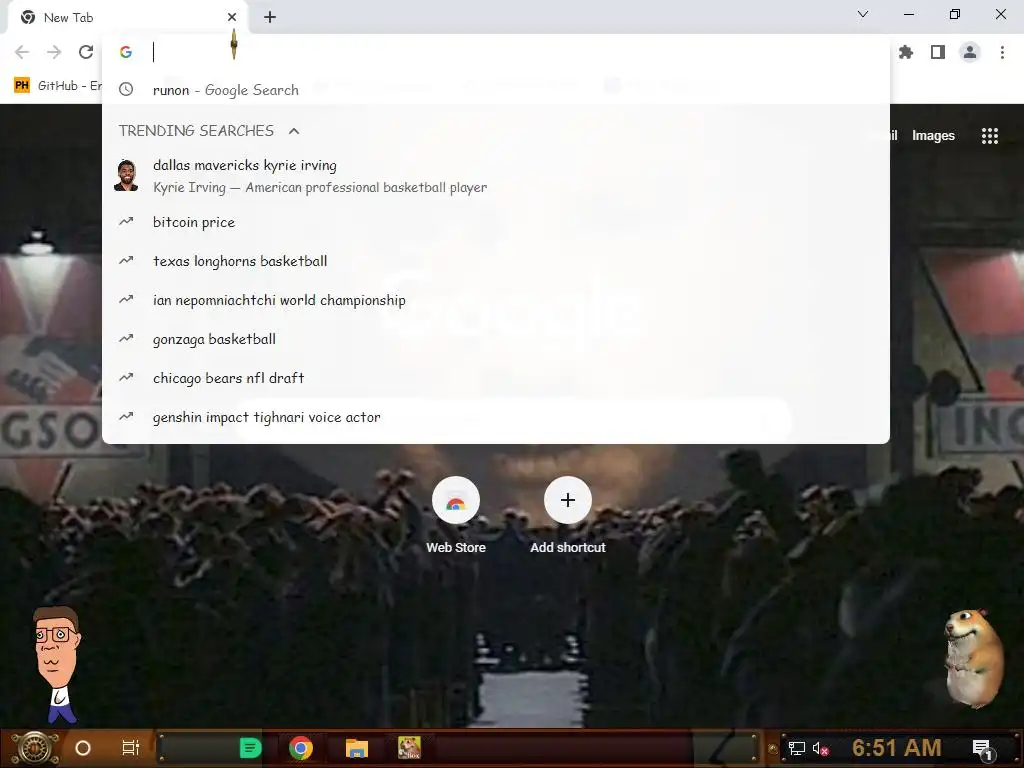
Task: Collapse the Trending Searches section
Action: click(294, 131)
